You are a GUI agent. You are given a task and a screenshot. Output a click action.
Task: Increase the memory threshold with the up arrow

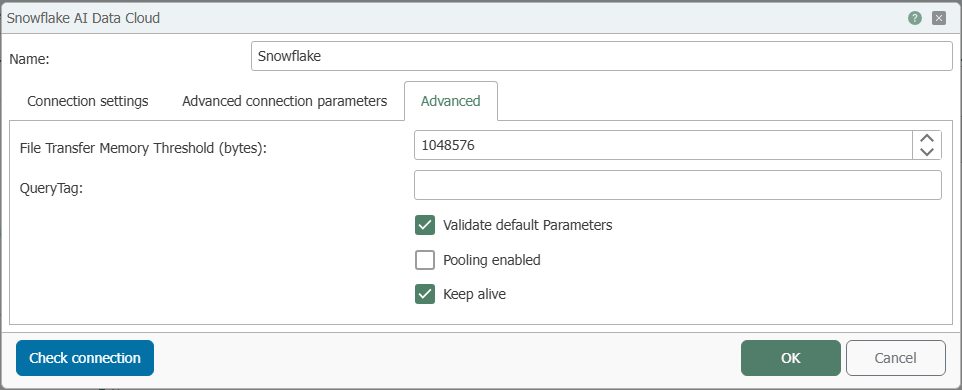tap(927, 139)
